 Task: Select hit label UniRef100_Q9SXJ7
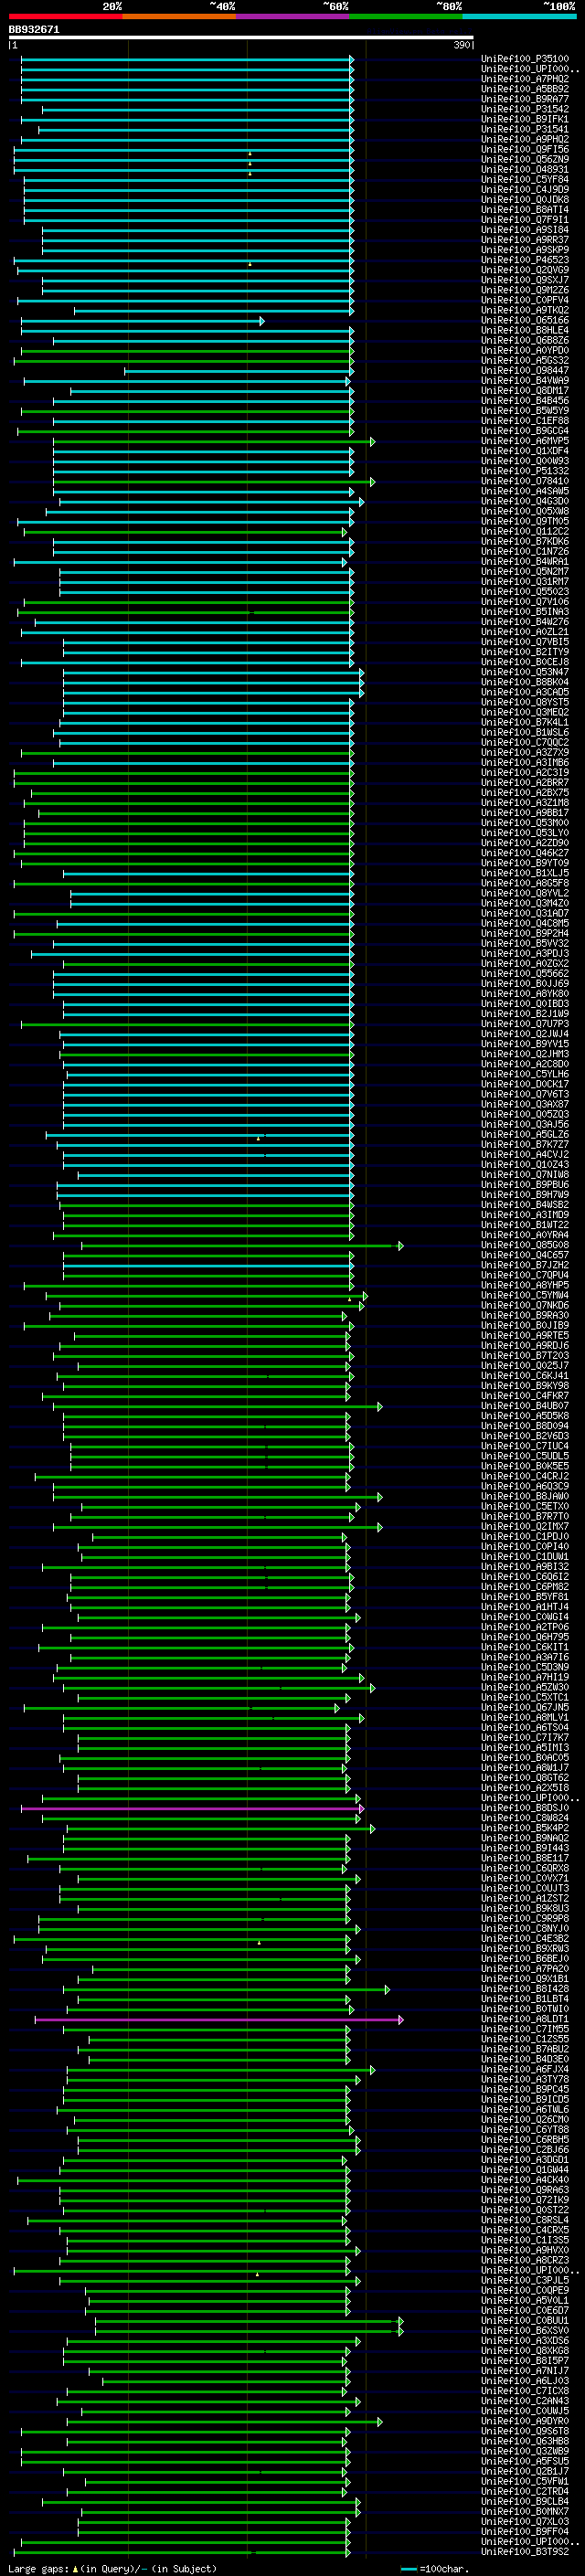tap(525, 280)
